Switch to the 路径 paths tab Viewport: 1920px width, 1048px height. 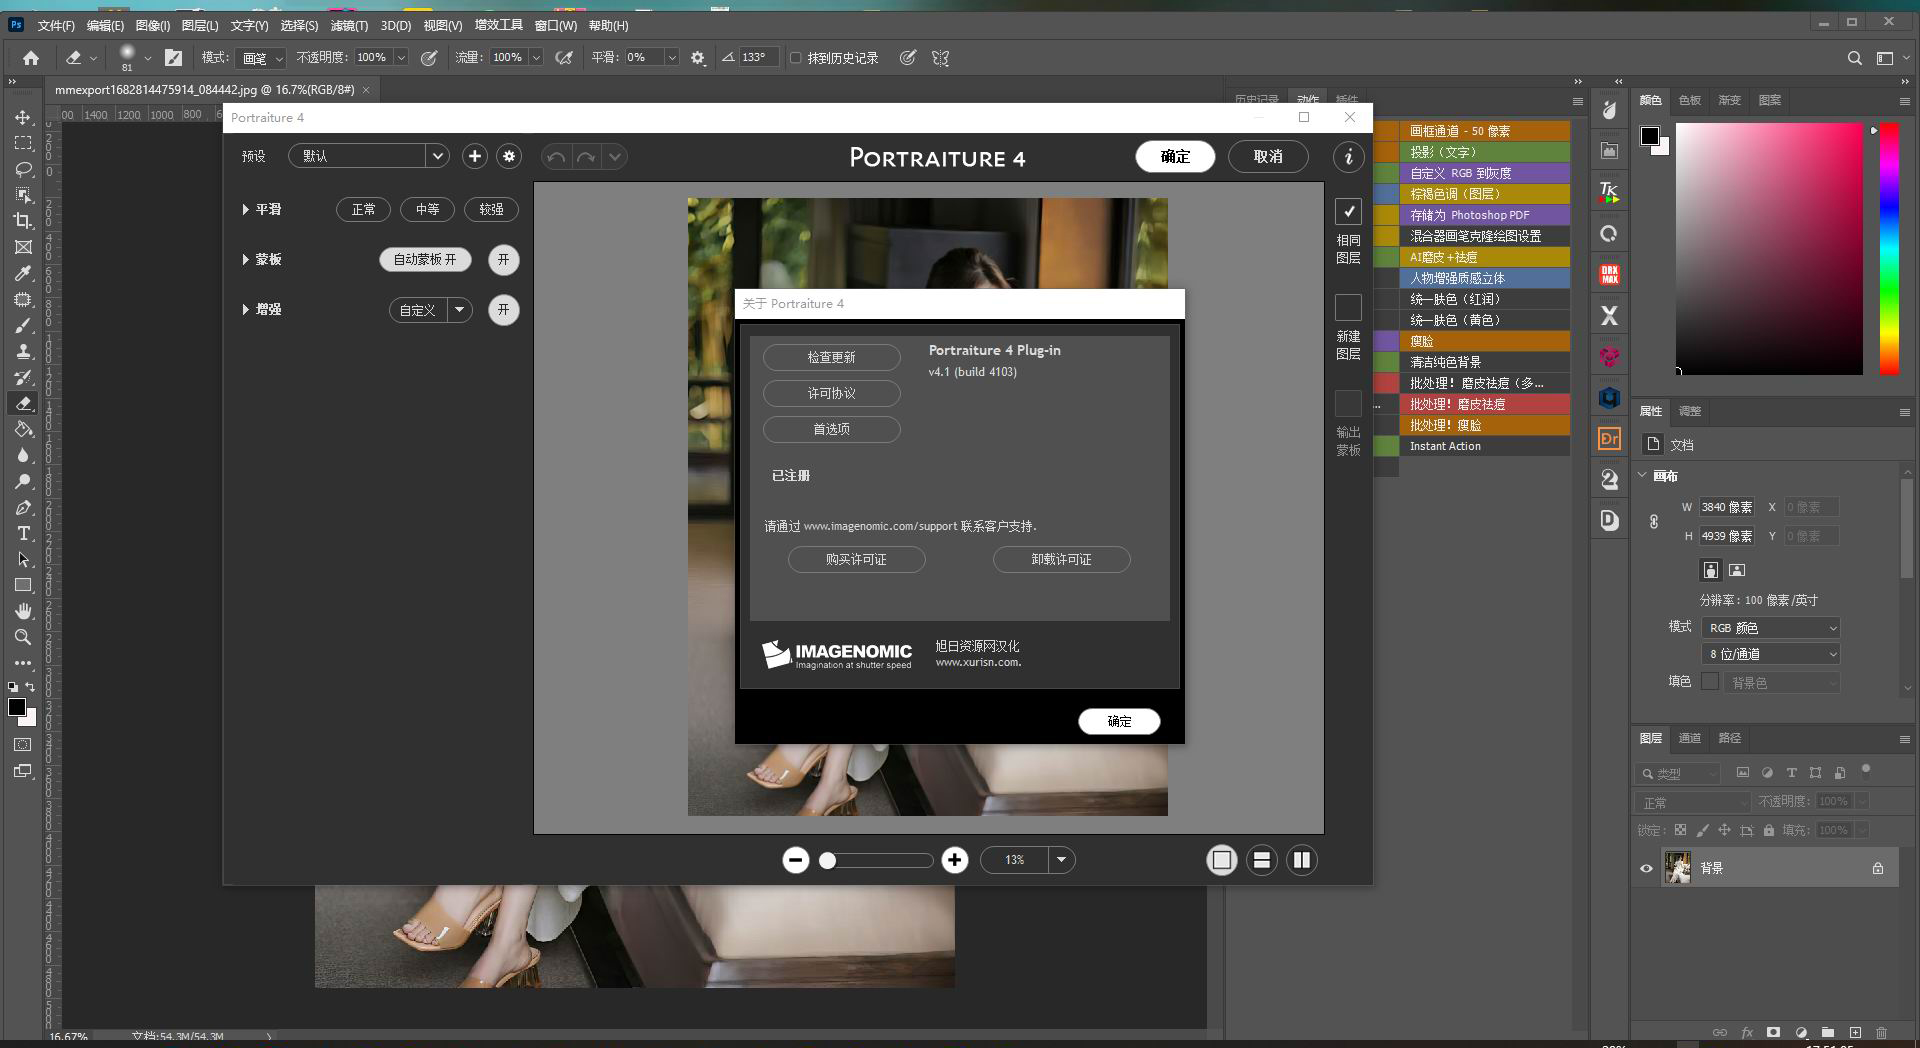1730,738
